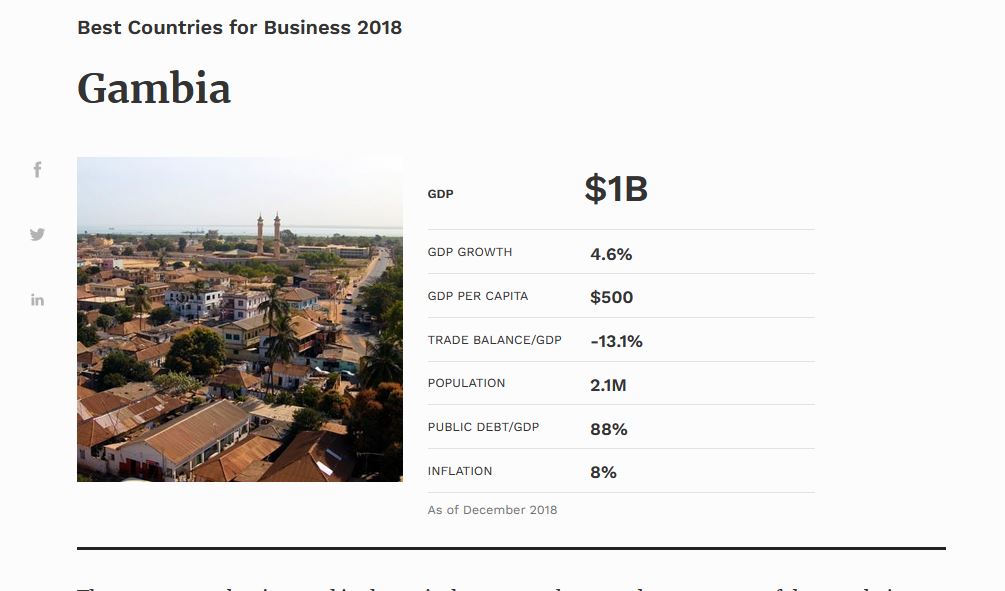Viewport: 1005px width, 591px height.
Task: Share the page on Twitter
Action: click(x=37, y=235)
